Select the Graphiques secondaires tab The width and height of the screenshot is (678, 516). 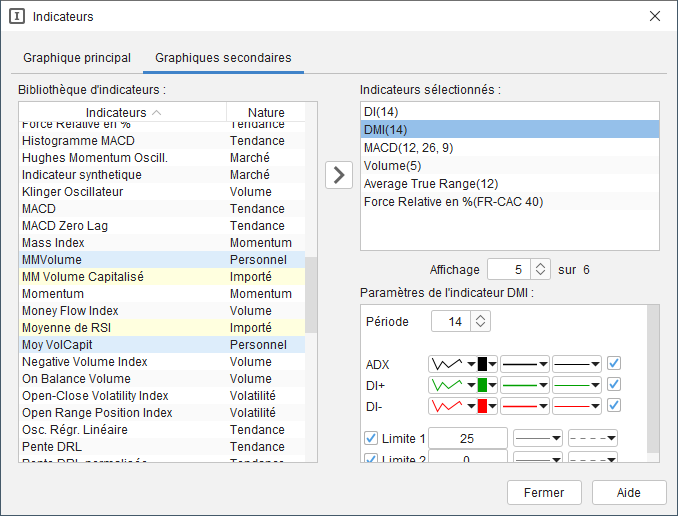(223, 58)
